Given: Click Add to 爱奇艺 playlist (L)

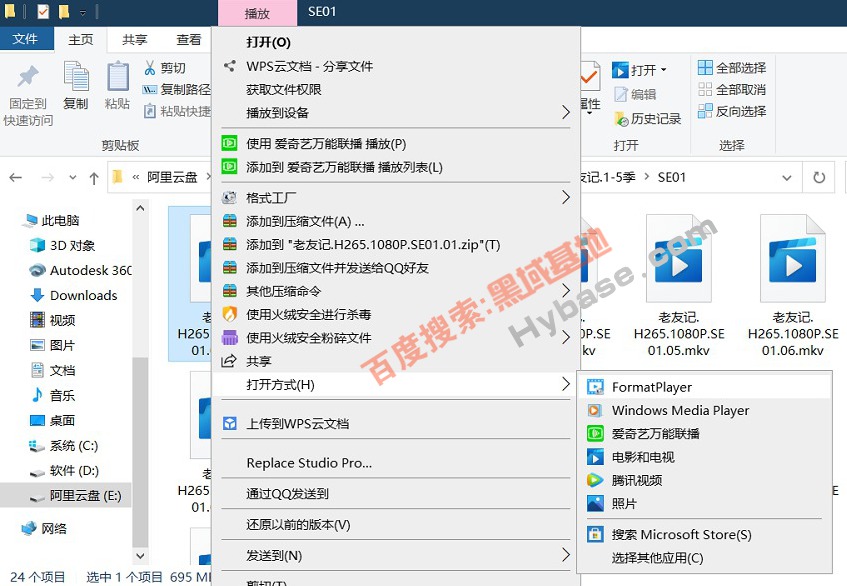Looking at the screenshot, I should coord(395,167).
